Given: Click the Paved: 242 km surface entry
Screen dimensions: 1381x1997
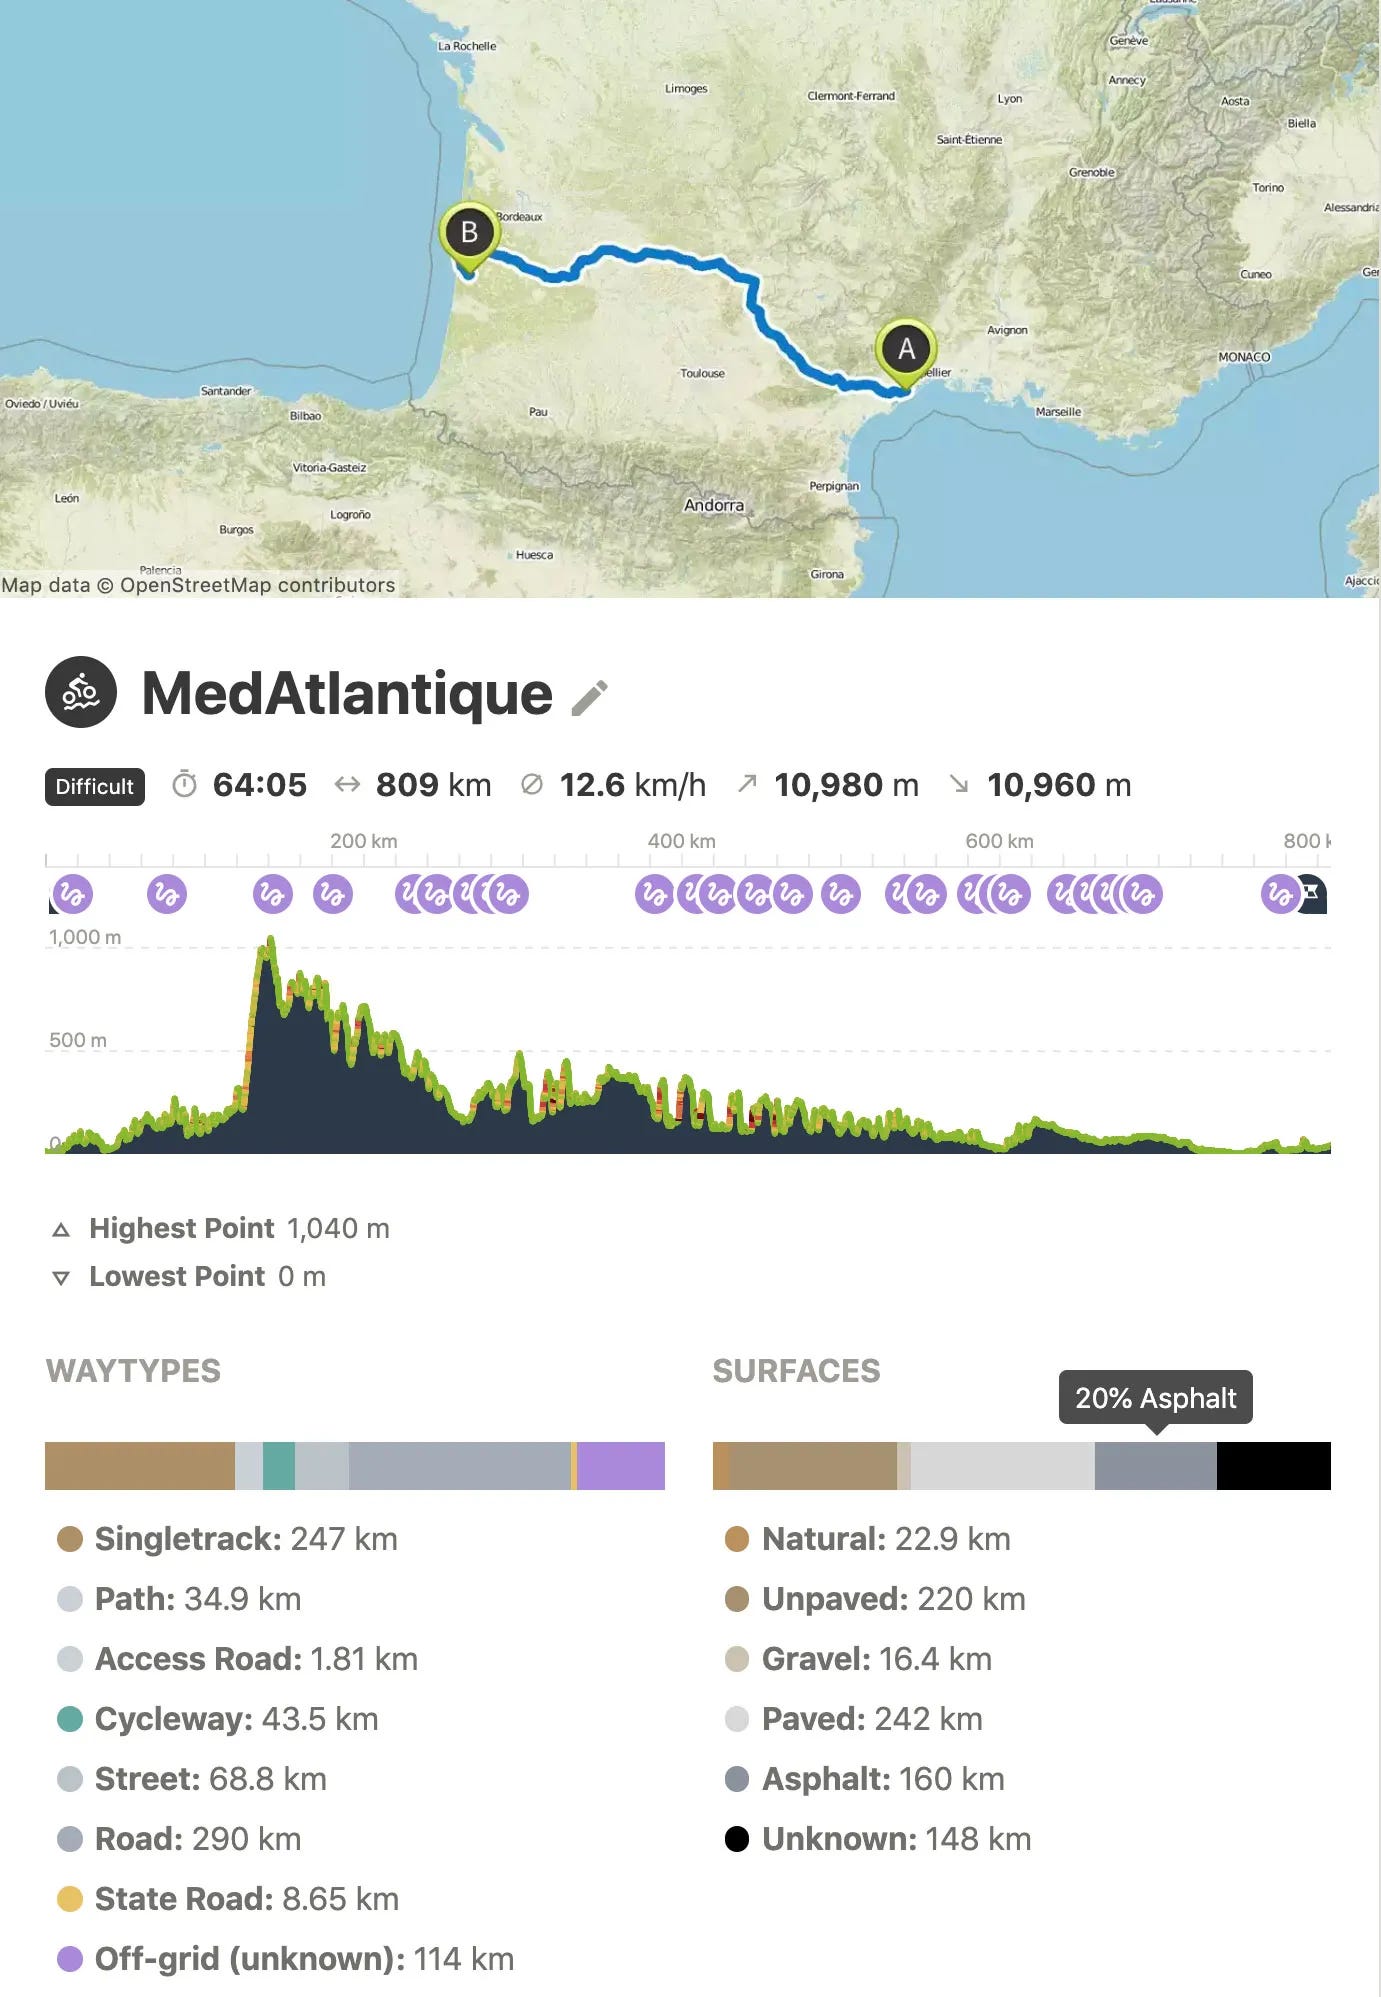Looking at the screenshot, I should (854, 1718).
